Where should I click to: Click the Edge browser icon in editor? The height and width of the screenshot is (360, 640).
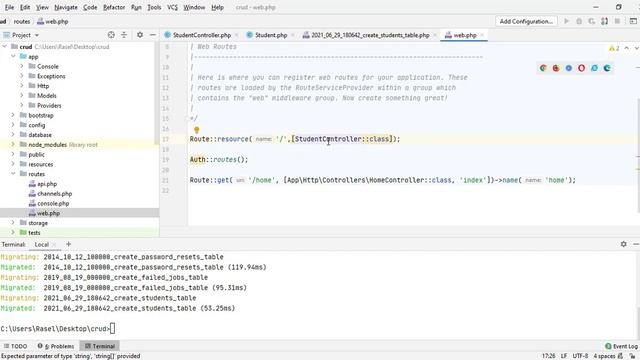coord(607,68)
